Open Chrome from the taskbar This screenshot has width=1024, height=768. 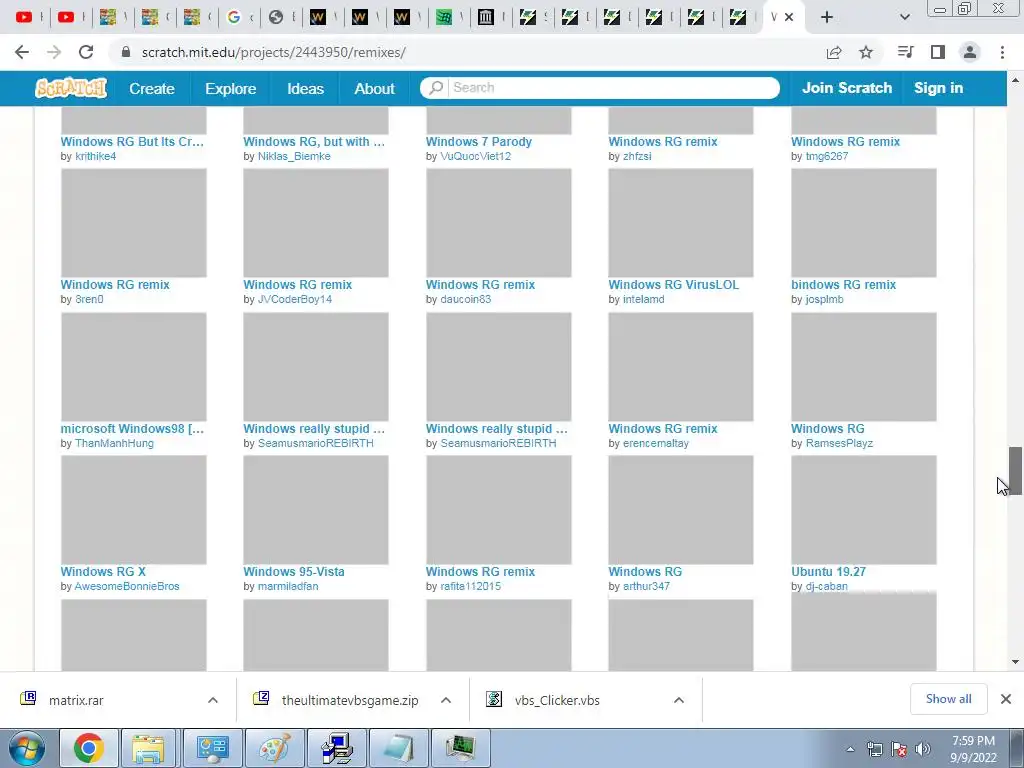click(x=89, y=748)
